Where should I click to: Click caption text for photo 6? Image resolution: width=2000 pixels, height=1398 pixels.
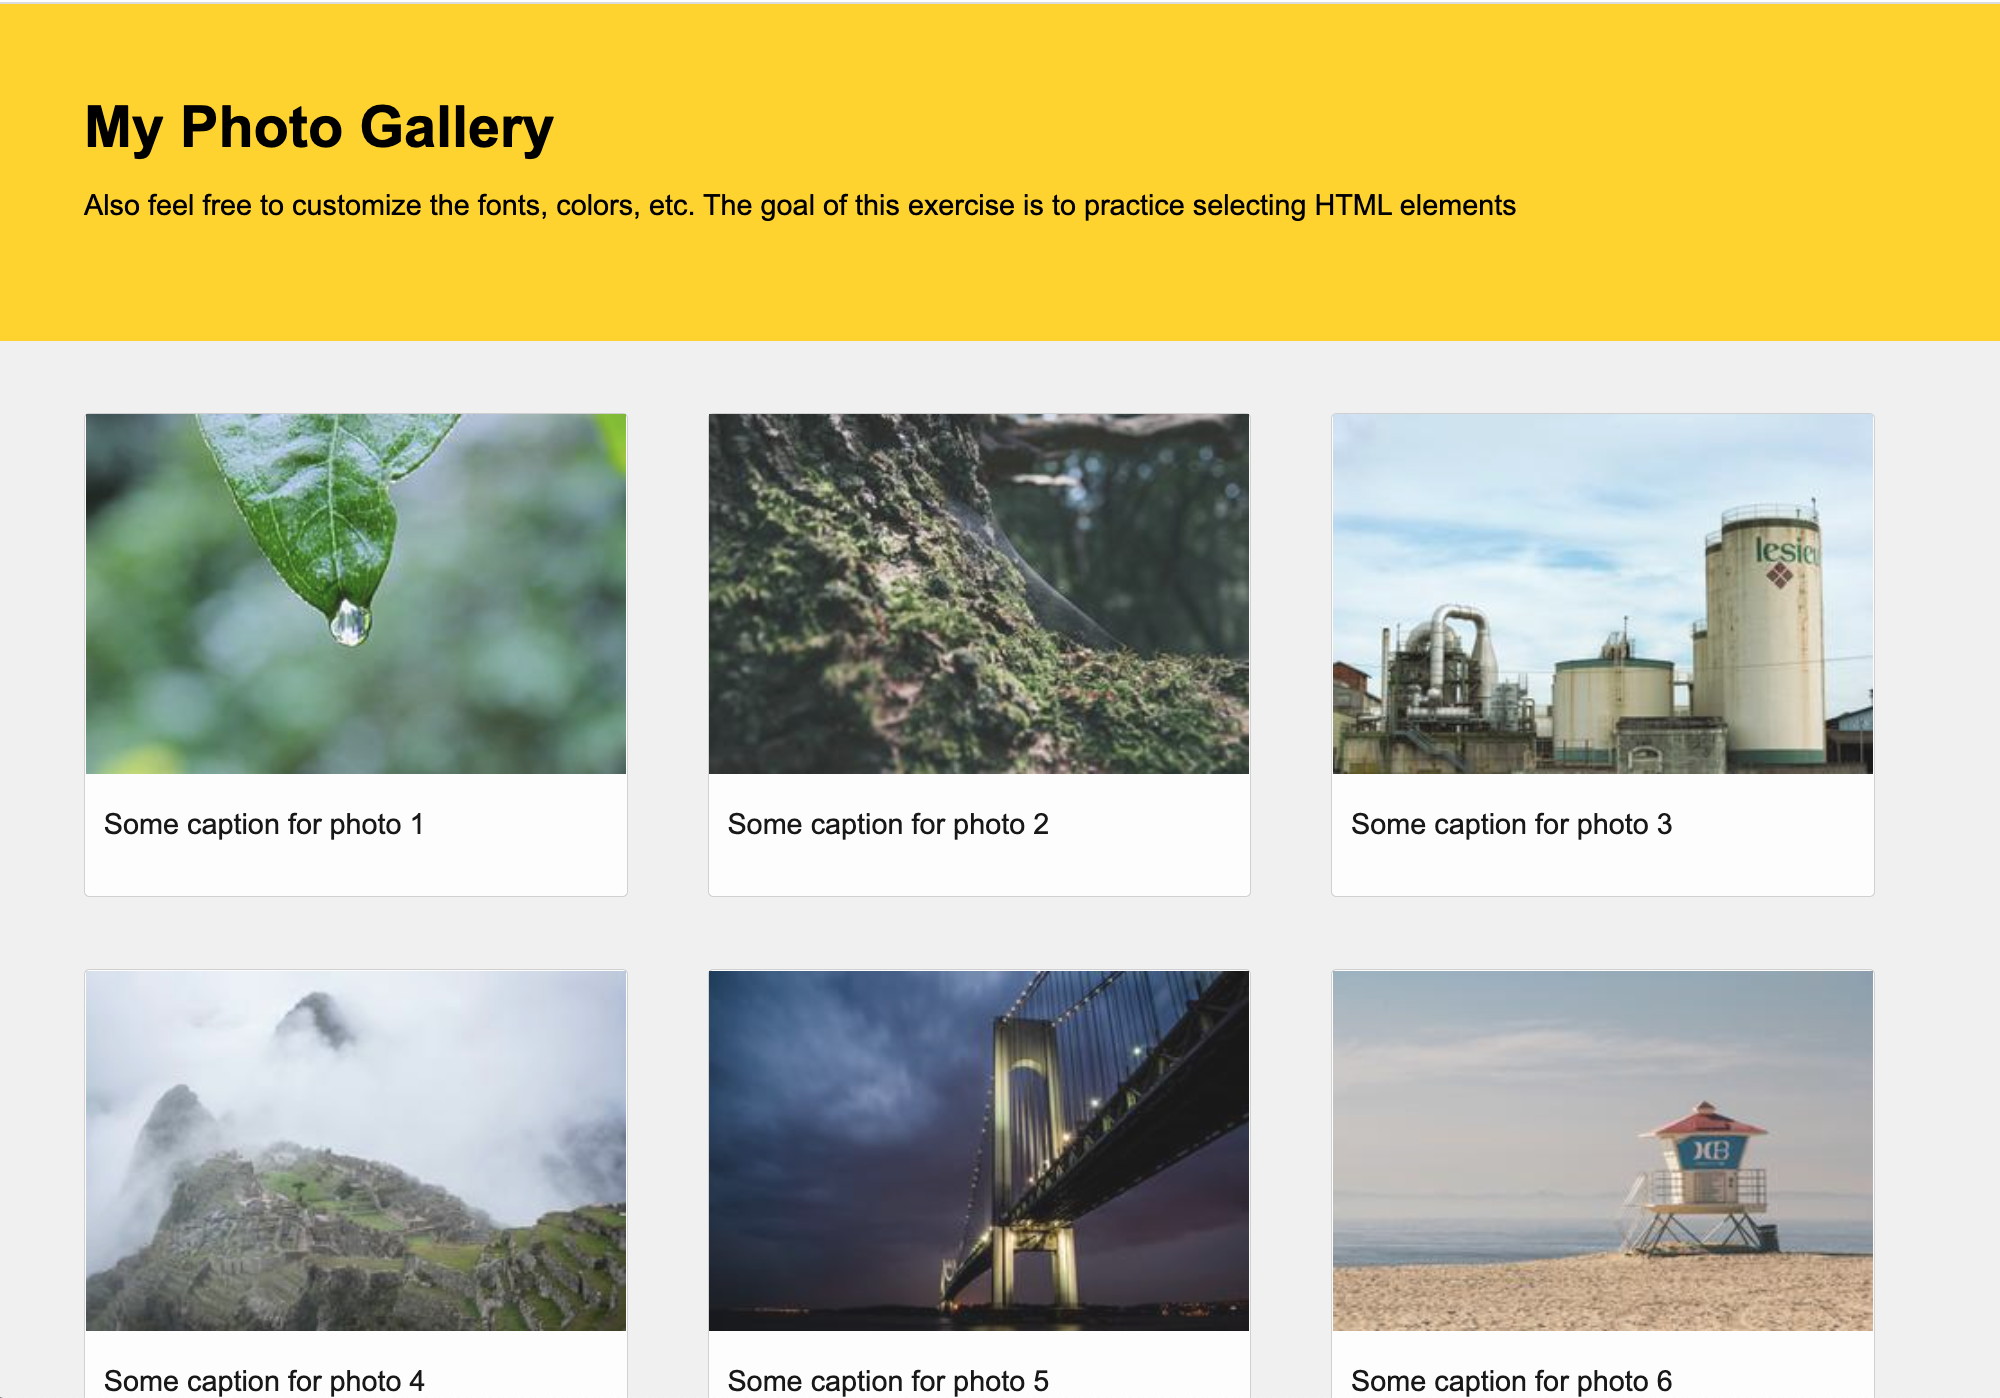coord(1511,1380)
